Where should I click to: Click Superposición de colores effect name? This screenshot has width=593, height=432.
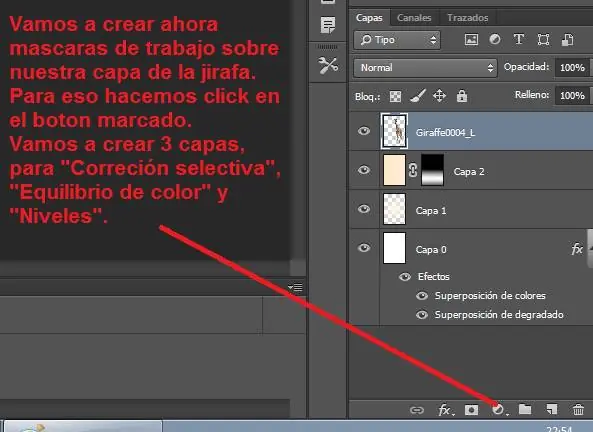pyautogui.click(x=490, y=296)
